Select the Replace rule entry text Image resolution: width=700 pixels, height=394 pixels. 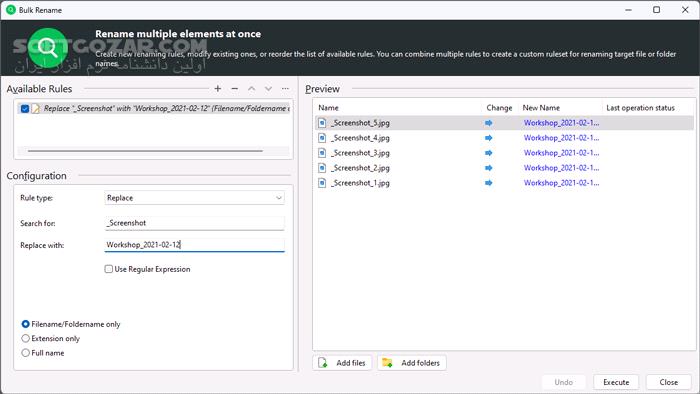coord(167,108)
